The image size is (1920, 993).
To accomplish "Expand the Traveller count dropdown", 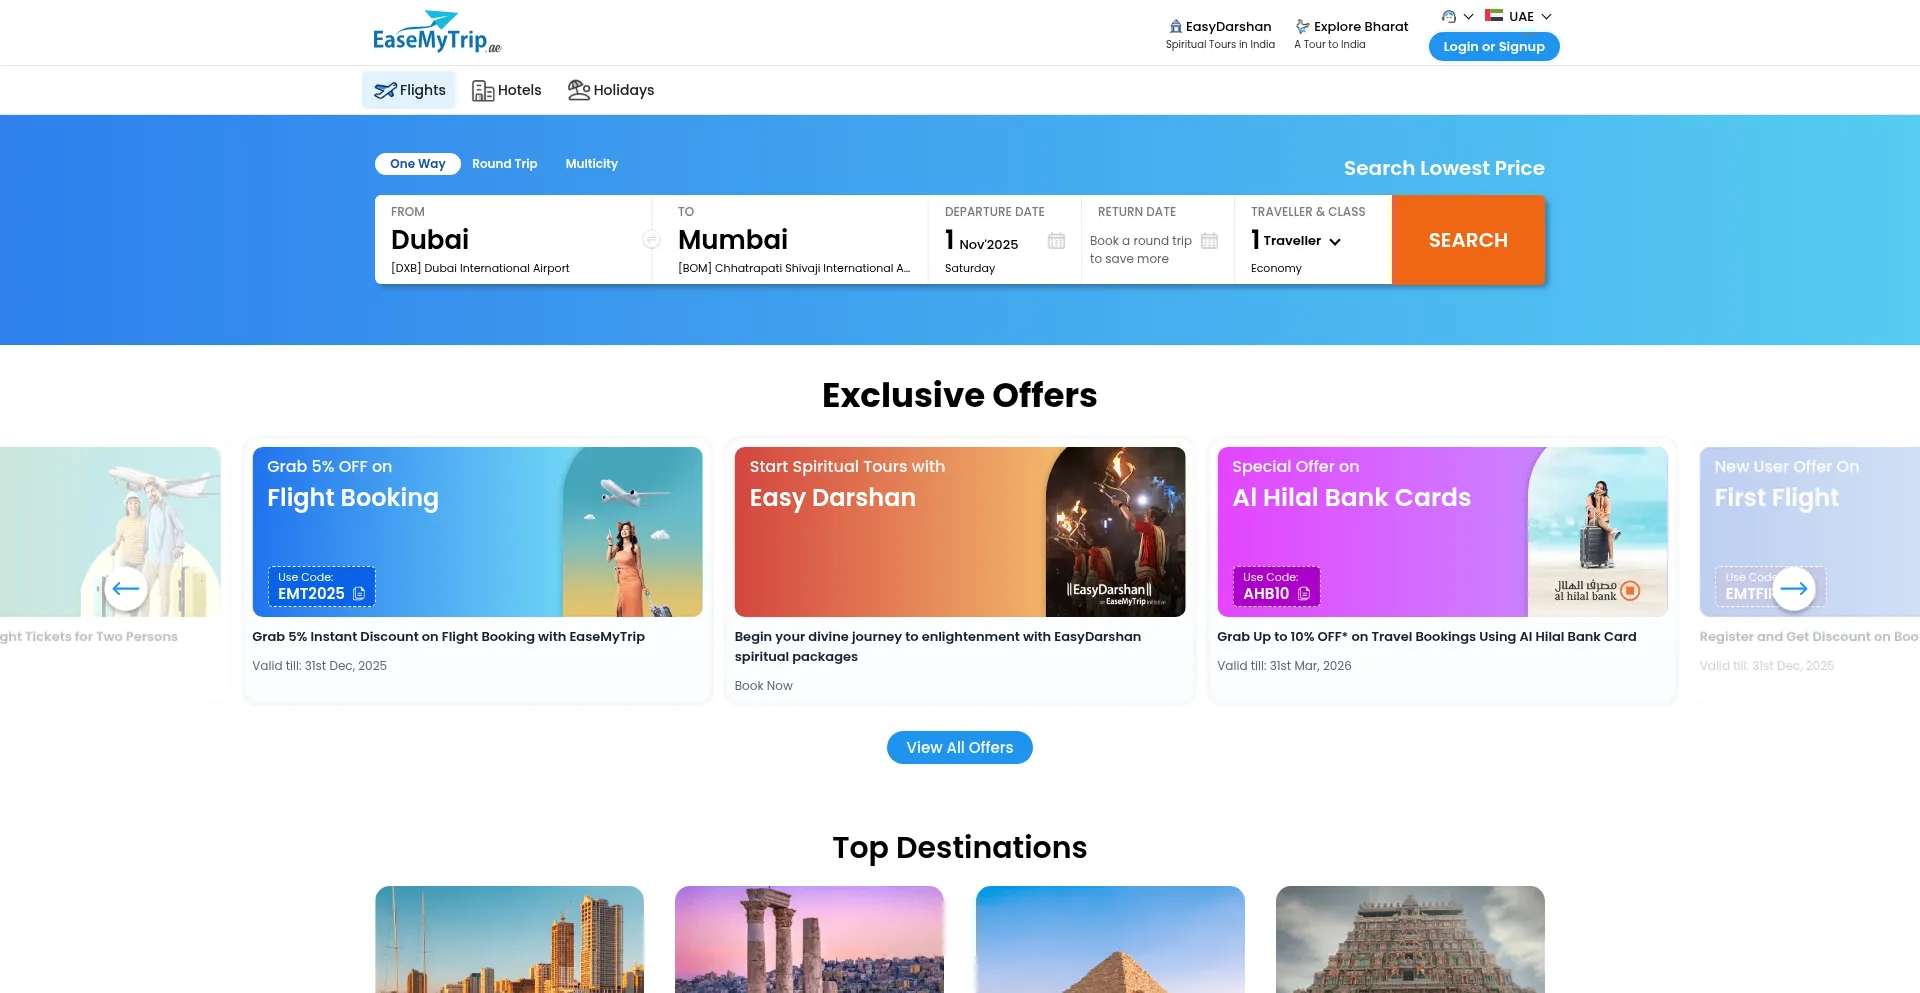I will click(x=1296, y=241).
